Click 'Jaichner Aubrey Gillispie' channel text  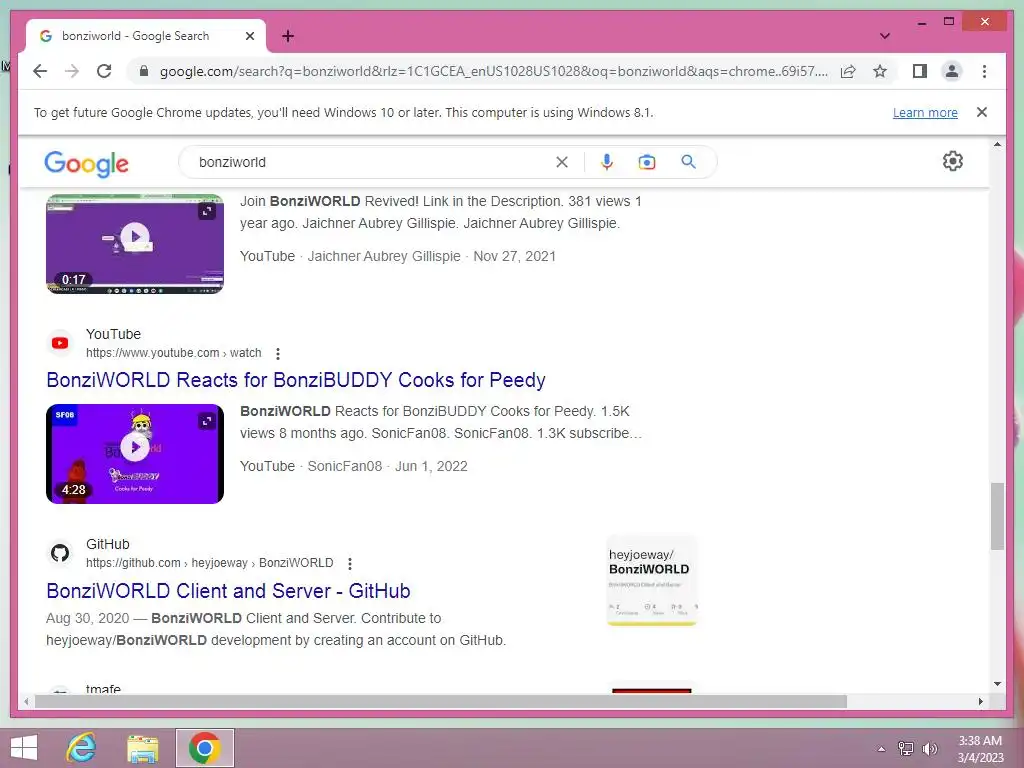pyautogui.click(x=384, y=256)
